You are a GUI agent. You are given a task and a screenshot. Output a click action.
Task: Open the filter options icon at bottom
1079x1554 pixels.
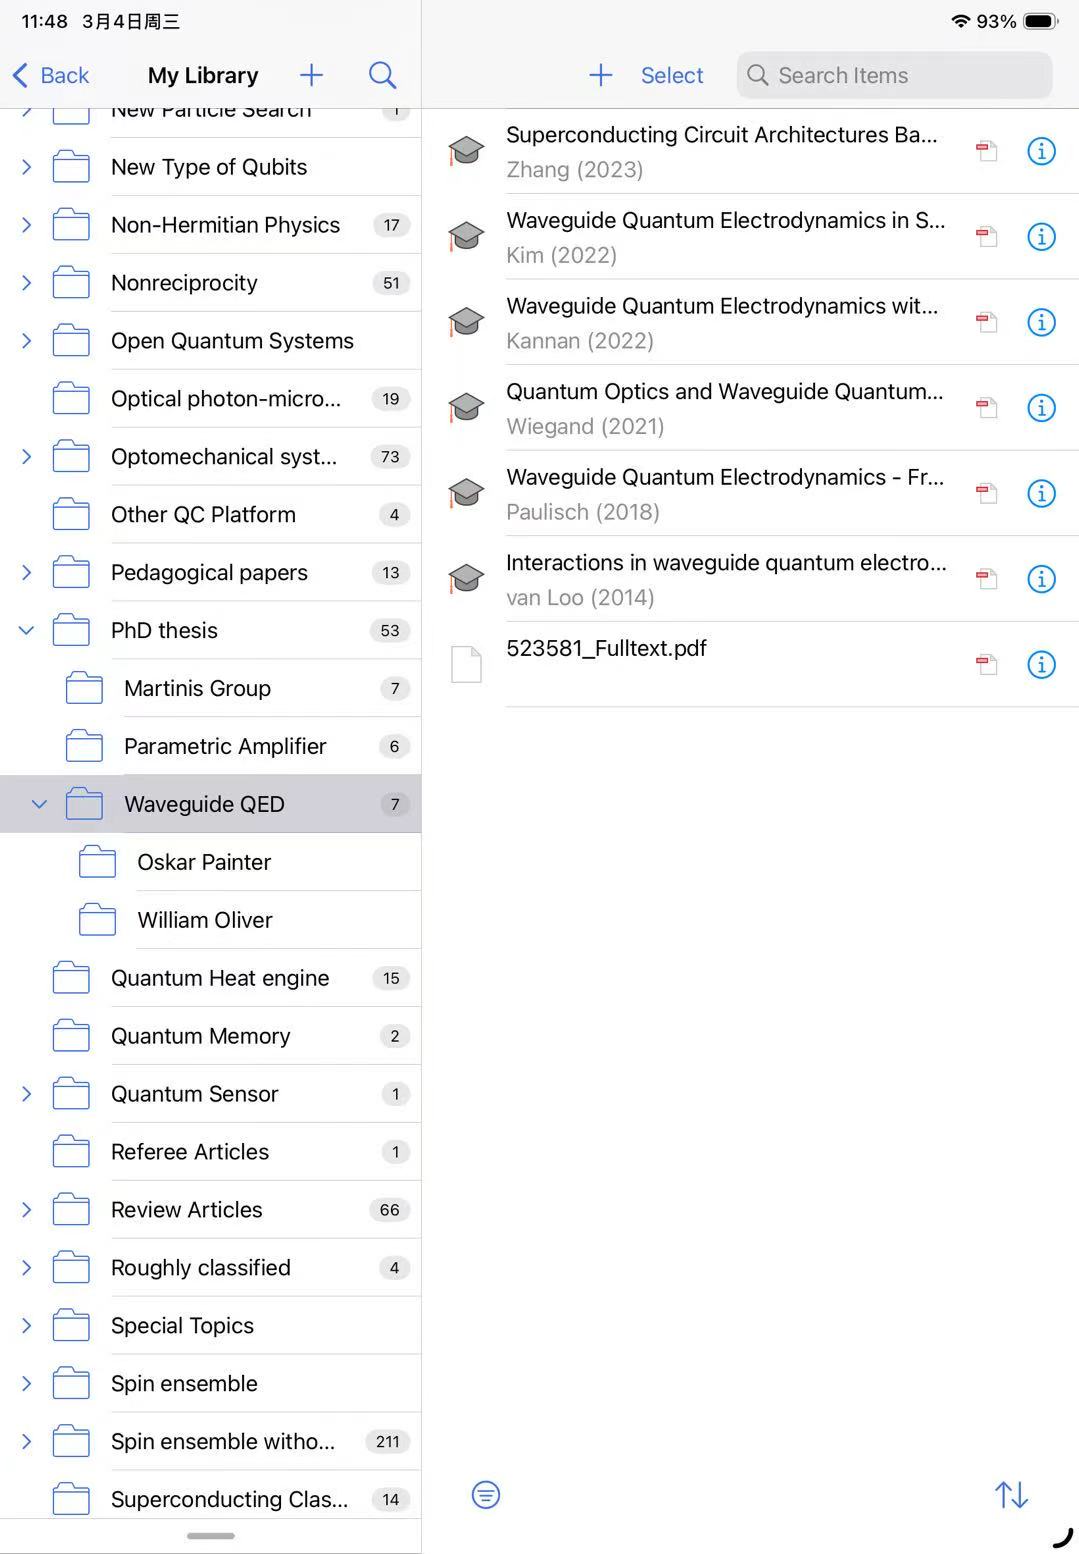pos(486,1495)
